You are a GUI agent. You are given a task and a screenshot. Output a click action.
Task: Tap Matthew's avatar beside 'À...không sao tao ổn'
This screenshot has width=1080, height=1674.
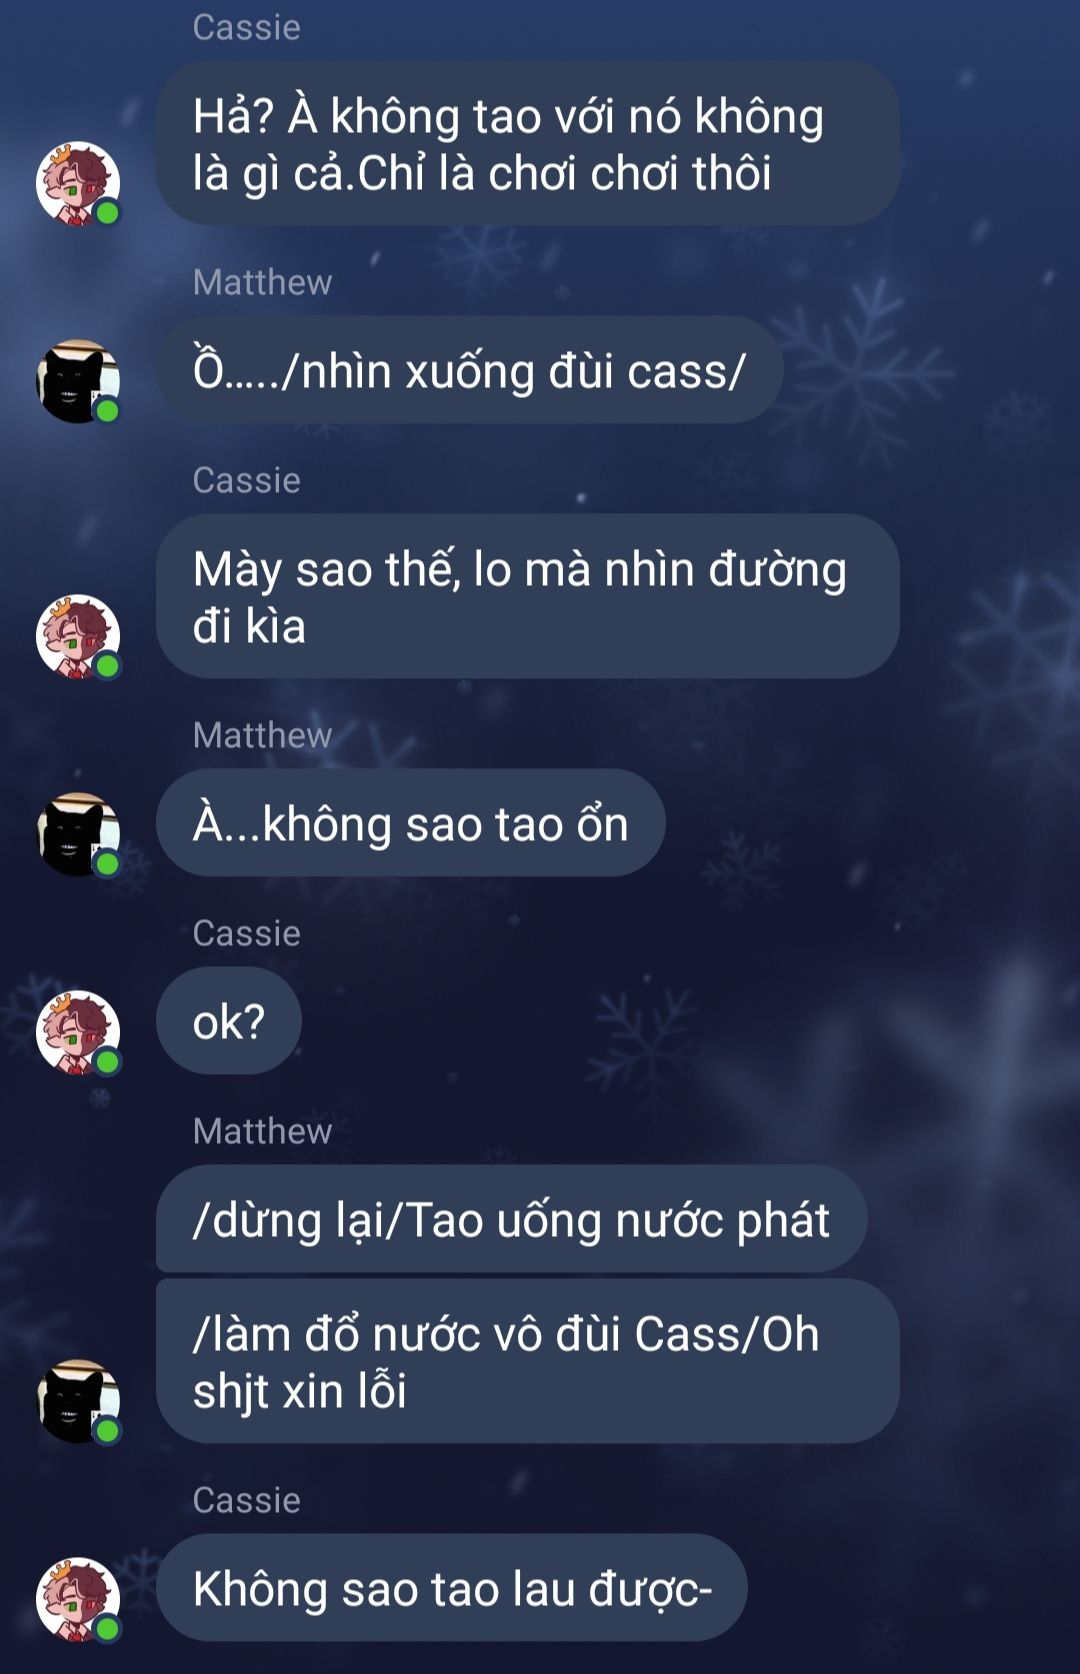click(x=78, y=835)
